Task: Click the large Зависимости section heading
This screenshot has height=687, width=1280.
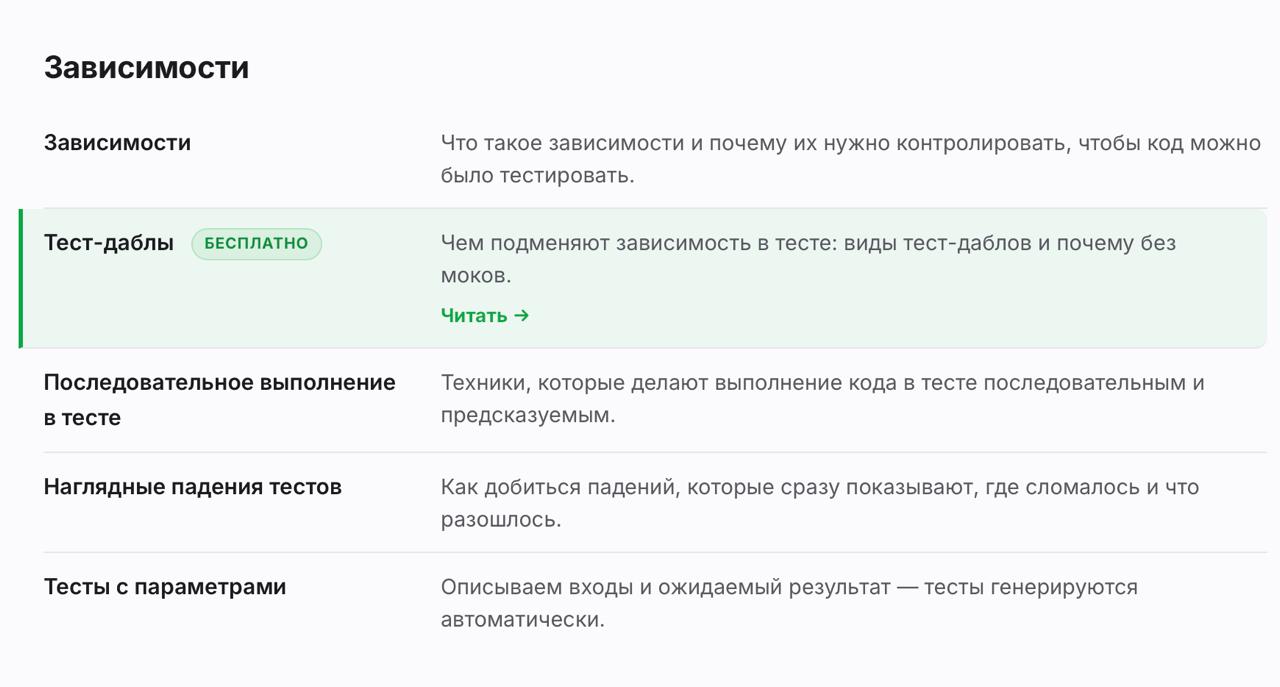Action: click(147, 67)
